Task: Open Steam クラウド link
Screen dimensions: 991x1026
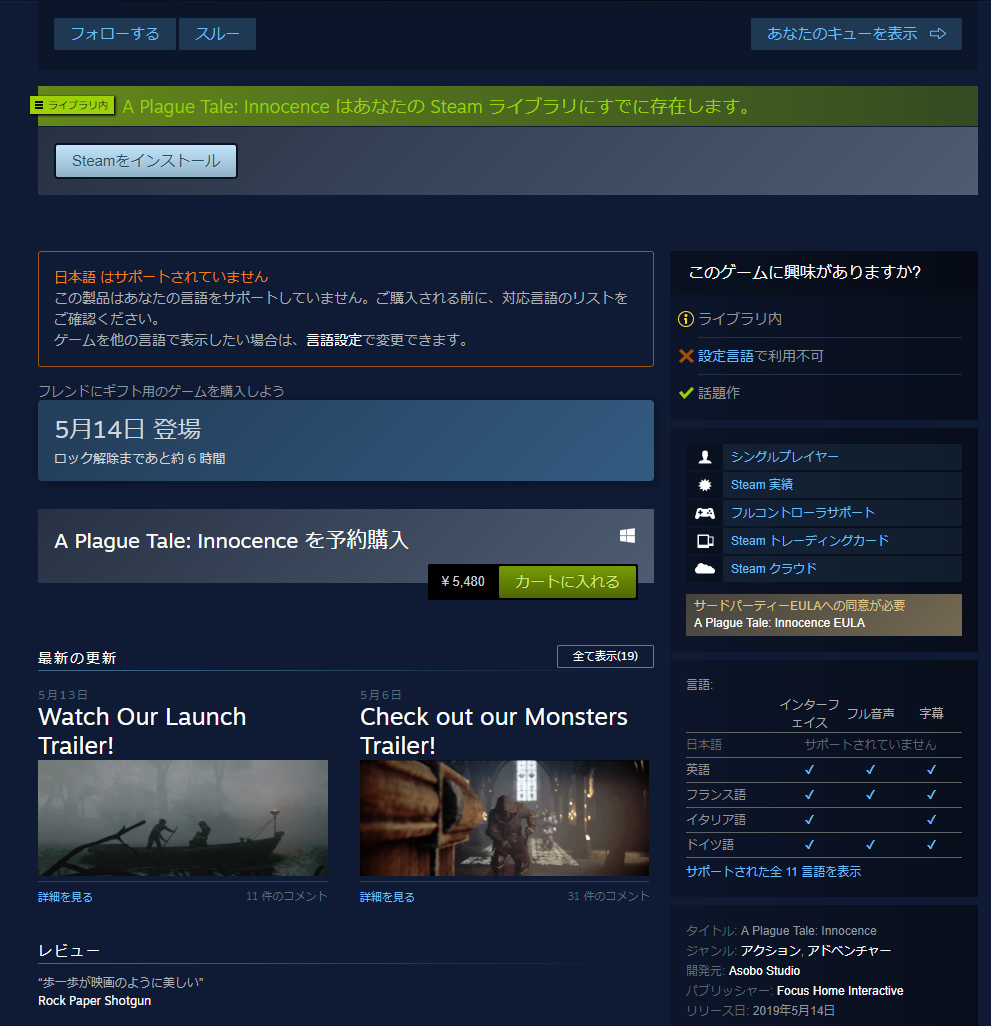Action: pos(774,569)
